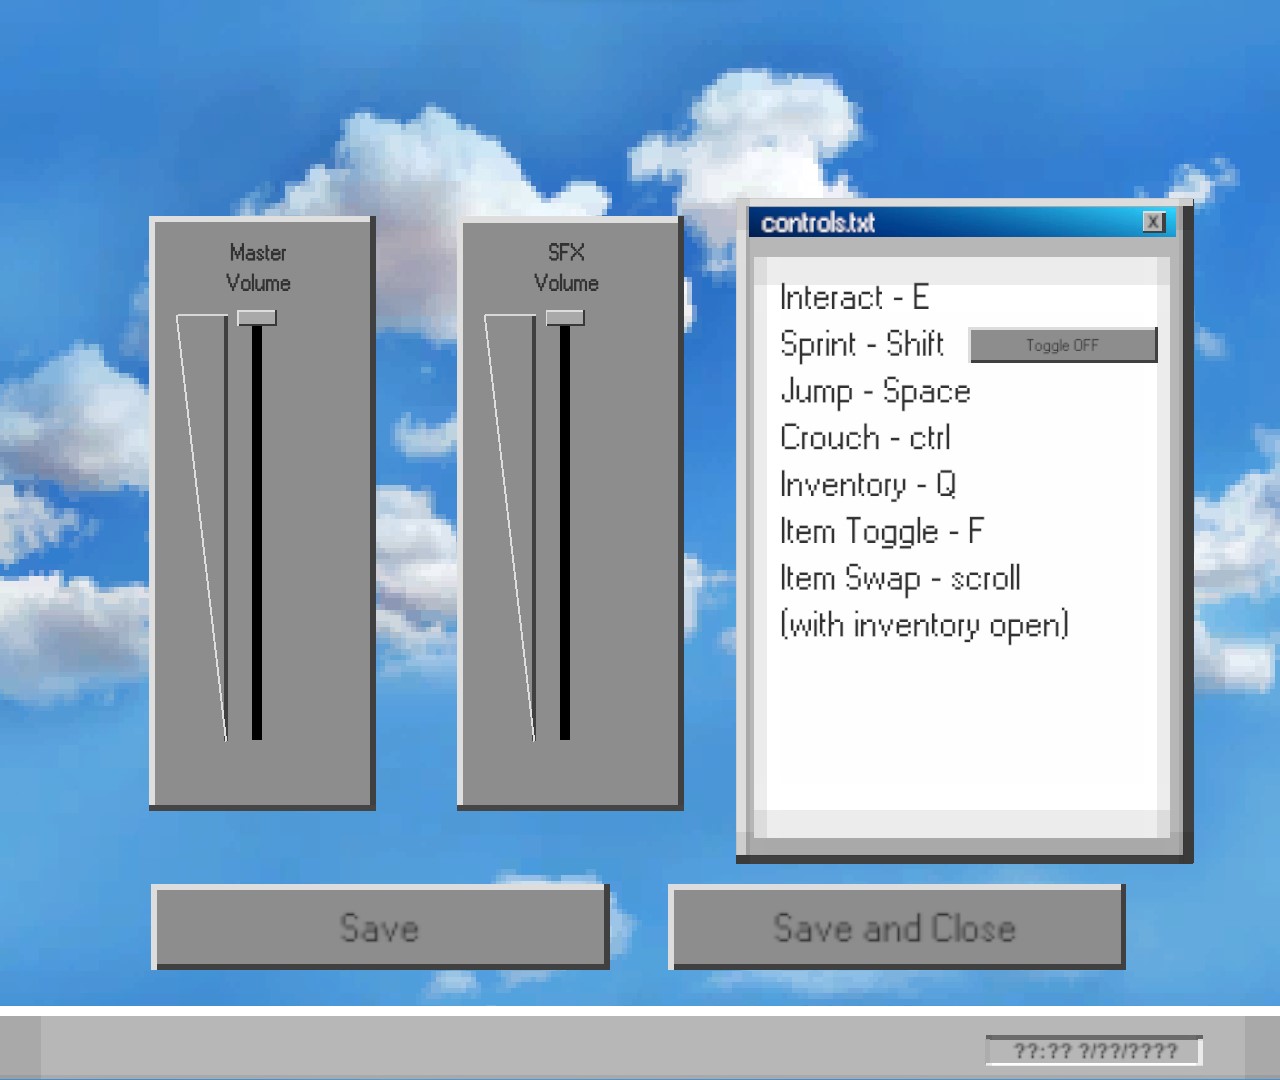The image size is (1280, 1080).
Task: Click the Save and Close button
Action: pyautogui.click(x=896, y=927)
